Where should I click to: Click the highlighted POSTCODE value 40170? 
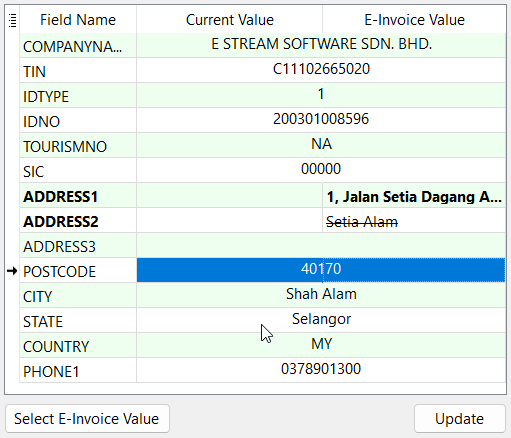click(321, 270)
